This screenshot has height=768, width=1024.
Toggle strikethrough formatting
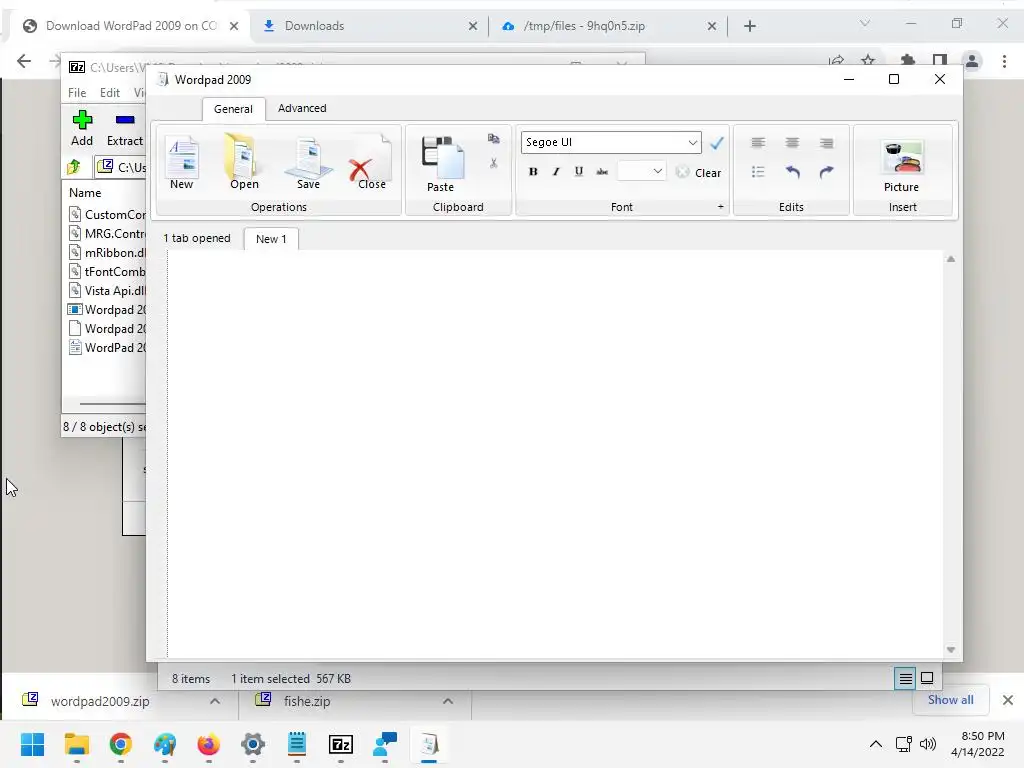click(602, 172)
